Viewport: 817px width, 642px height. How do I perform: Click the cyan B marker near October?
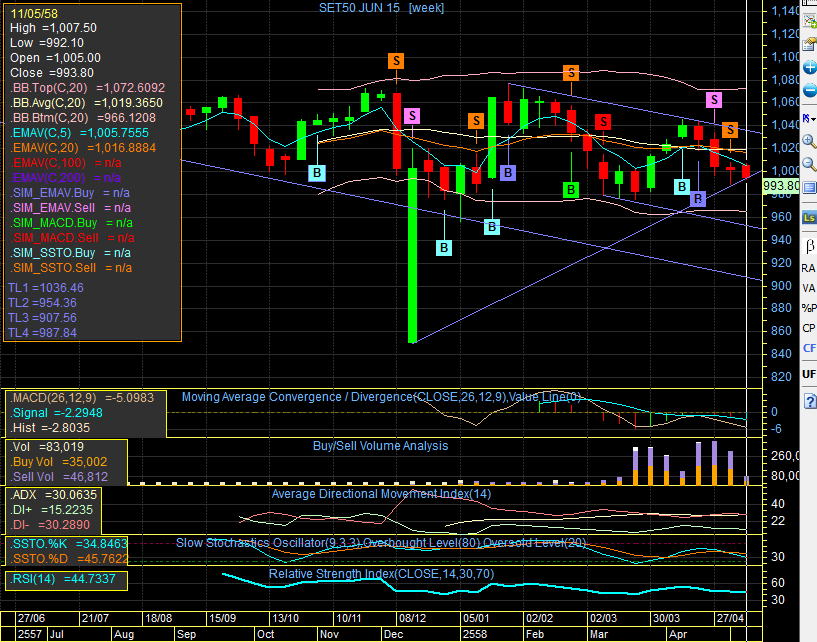317,173
